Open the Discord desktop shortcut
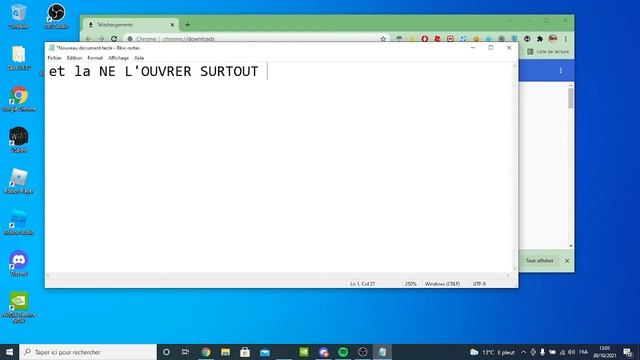The image size is (640, 360). tap(19, 264)
